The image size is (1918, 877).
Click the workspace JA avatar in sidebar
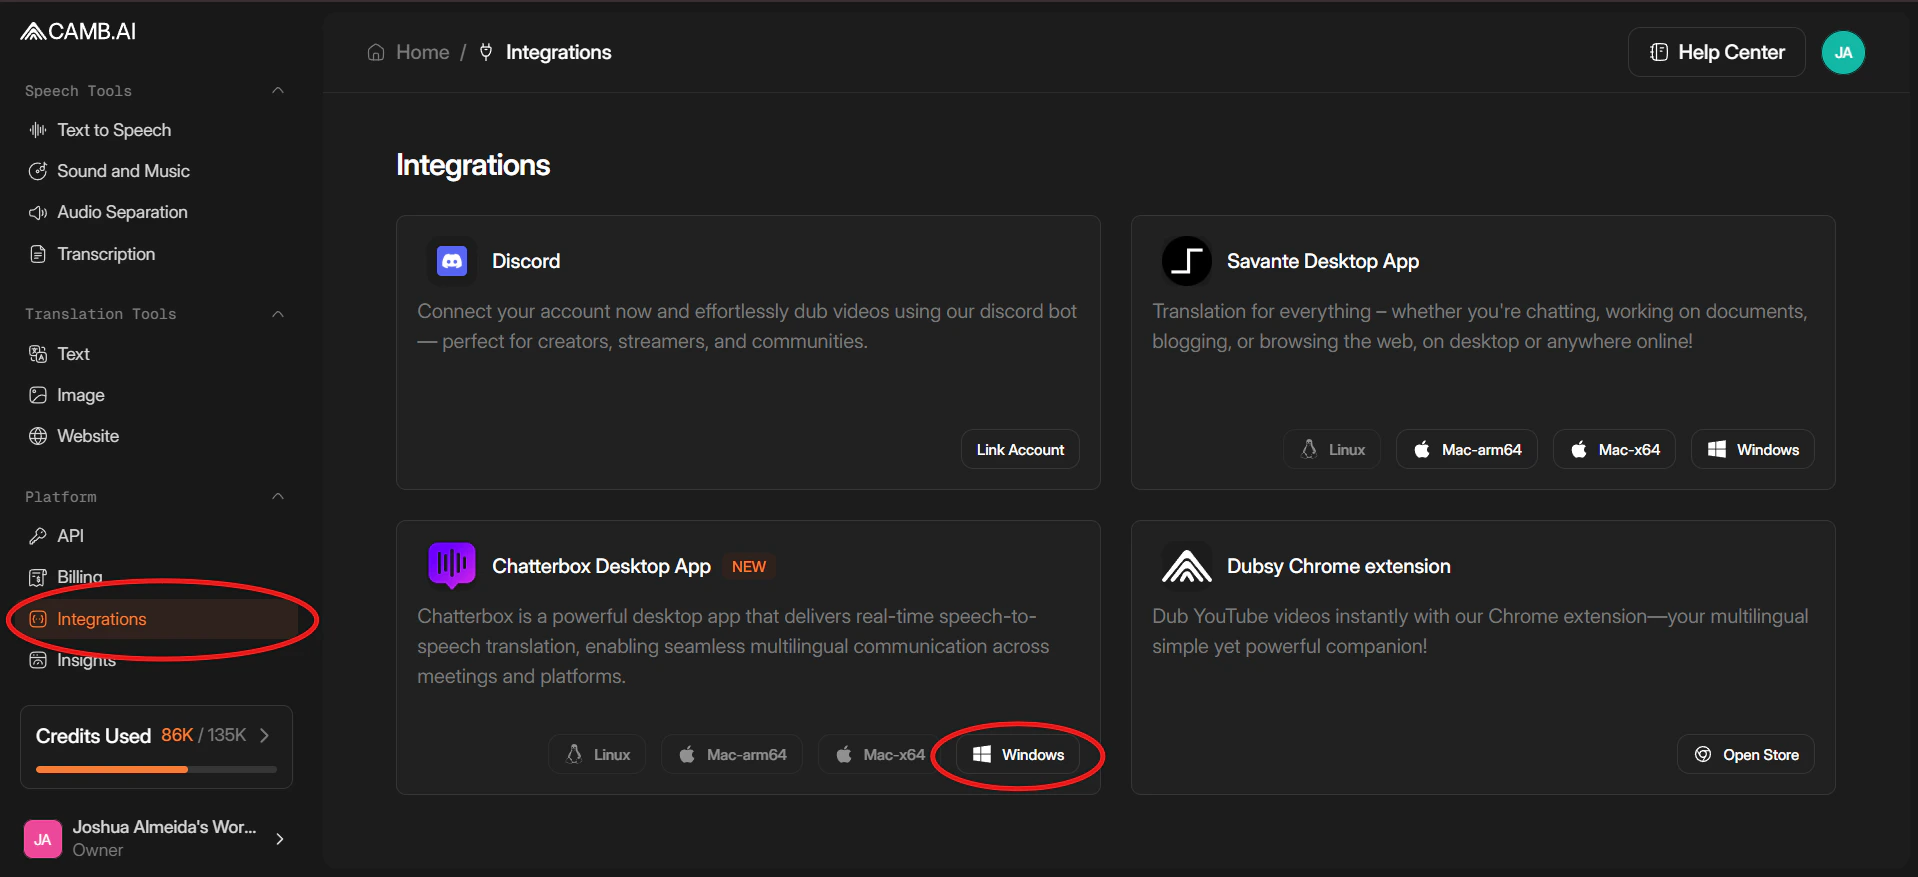[x=43, y=839]
